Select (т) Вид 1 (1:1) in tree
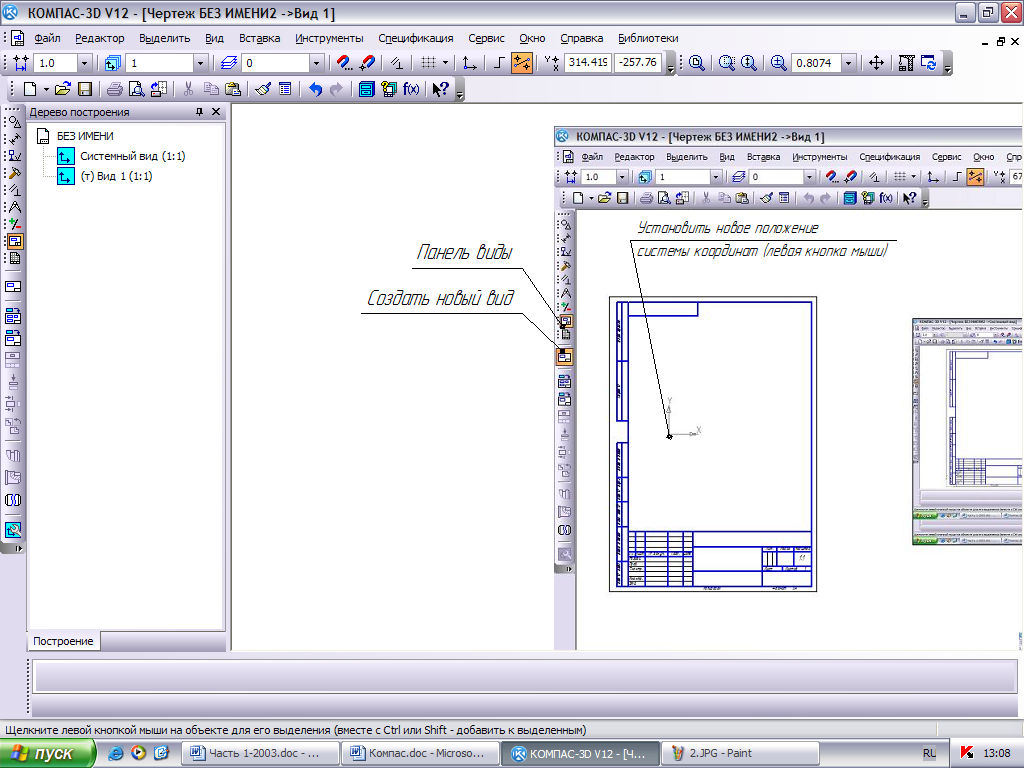This screenshot has width=1024, height=768. (116, 176)
